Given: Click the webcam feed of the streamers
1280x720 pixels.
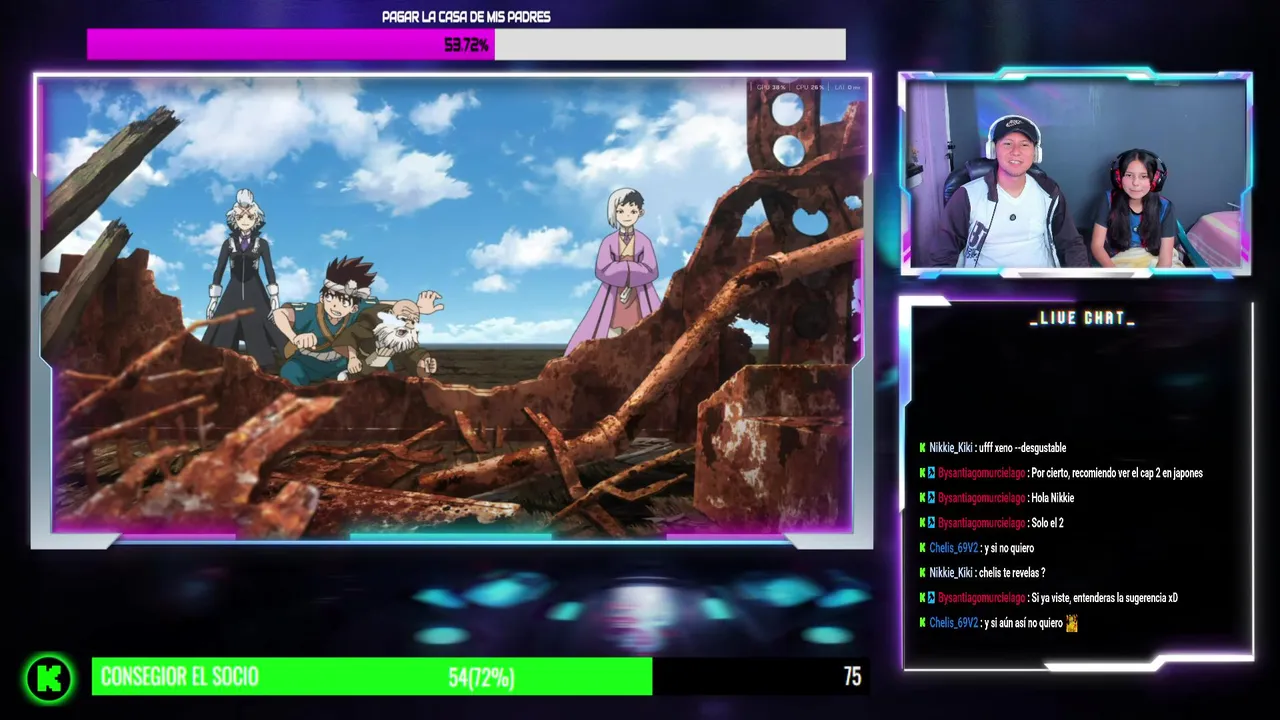Looking at the screenshot, I should tap(1076, 173).
